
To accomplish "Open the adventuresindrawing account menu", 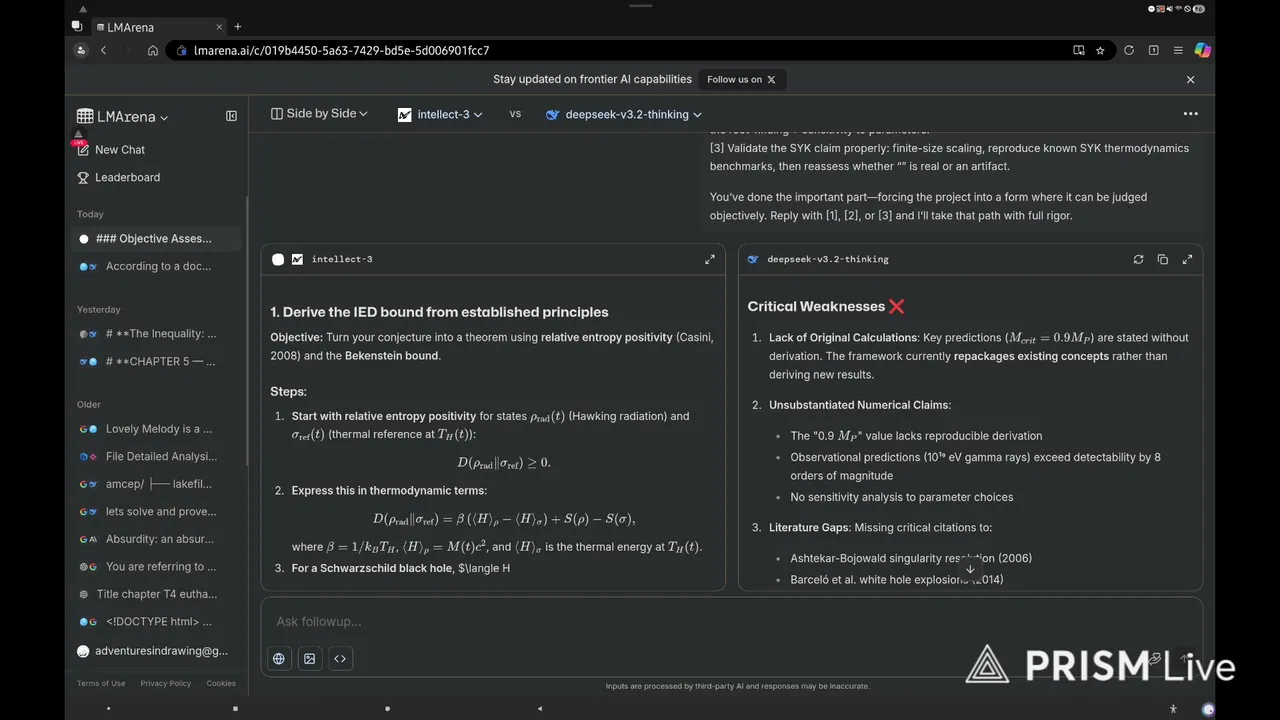I will click(x=153, y=651).
